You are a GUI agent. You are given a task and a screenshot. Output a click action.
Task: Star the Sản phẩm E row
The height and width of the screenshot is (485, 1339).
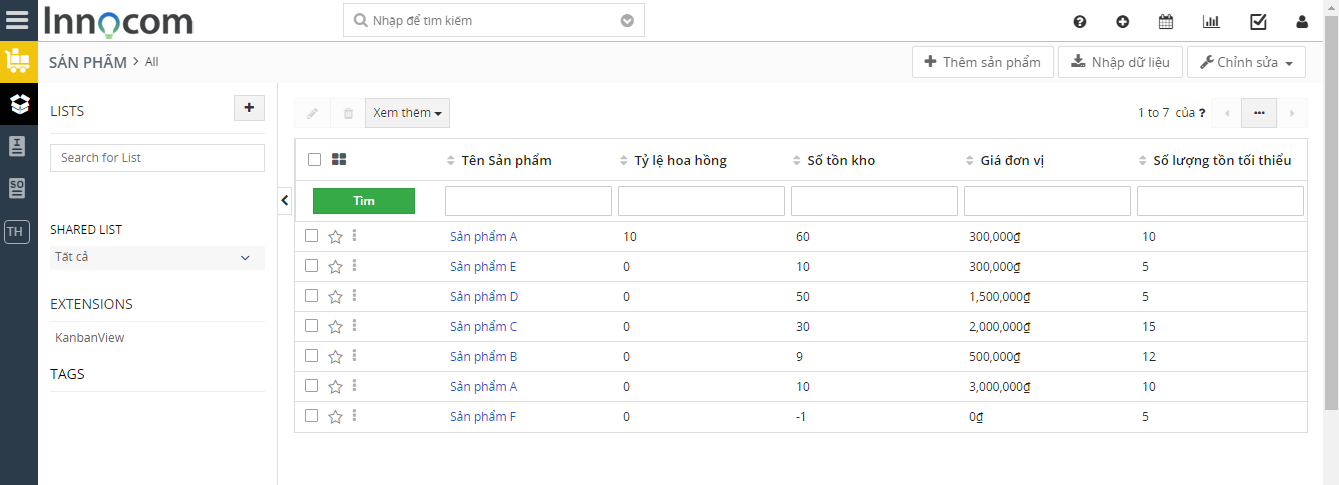[x=336, y=267]
